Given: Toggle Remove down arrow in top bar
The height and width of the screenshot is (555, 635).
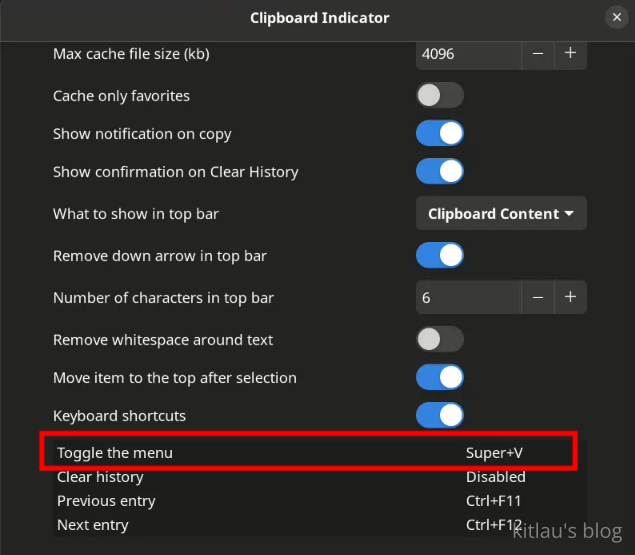Looking at the screenshot, I should point(440,255).
